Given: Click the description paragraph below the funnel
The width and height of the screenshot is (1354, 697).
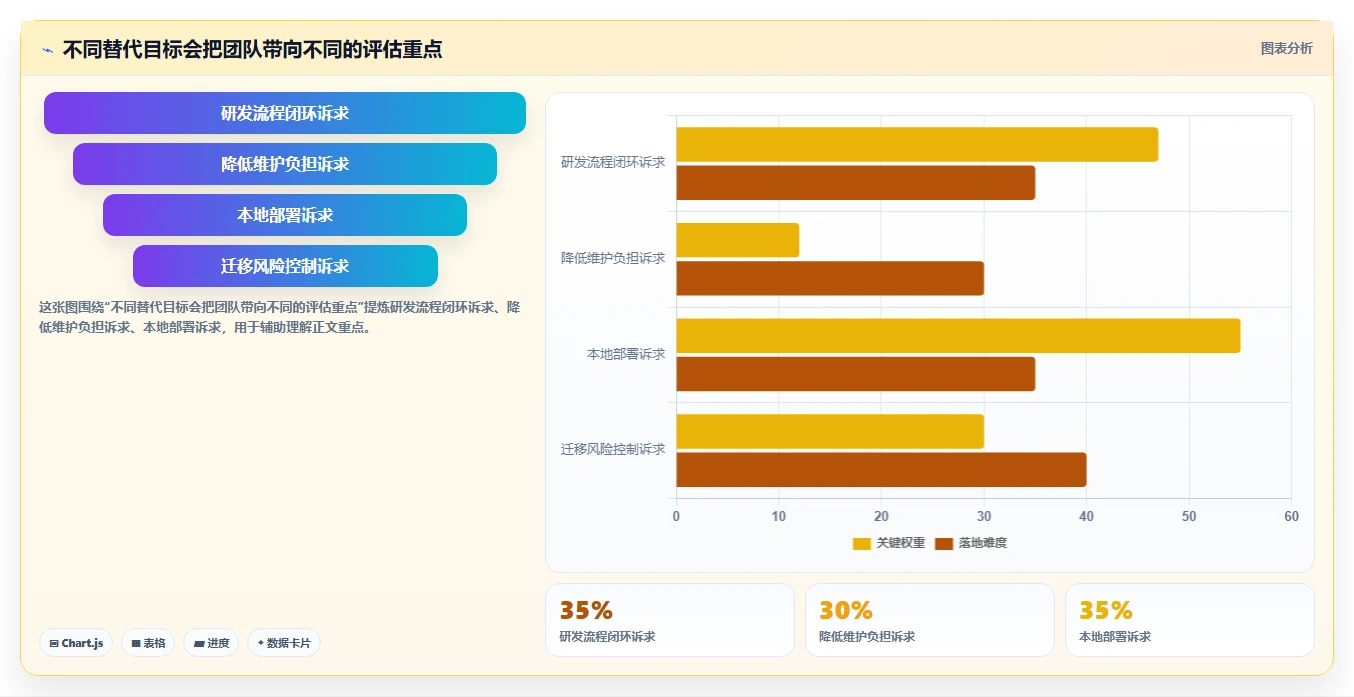Looking at the screenshot, I should pyautogui.click(x=279, y=317).
